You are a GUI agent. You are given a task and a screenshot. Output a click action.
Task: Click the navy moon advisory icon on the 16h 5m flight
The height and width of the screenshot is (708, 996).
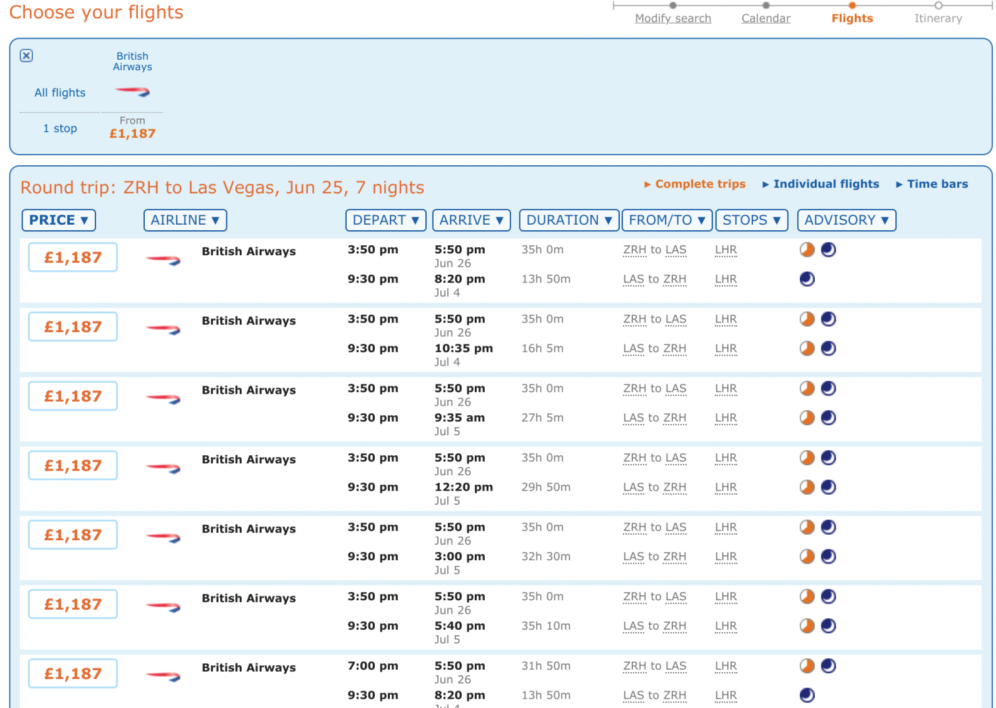point(828,348)
